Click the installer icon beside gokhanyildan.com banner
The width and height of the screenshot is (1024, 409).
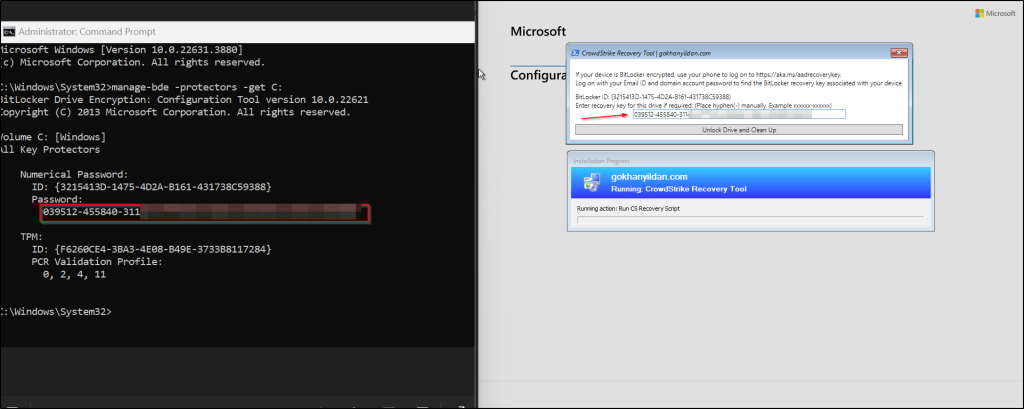[592, 182]
